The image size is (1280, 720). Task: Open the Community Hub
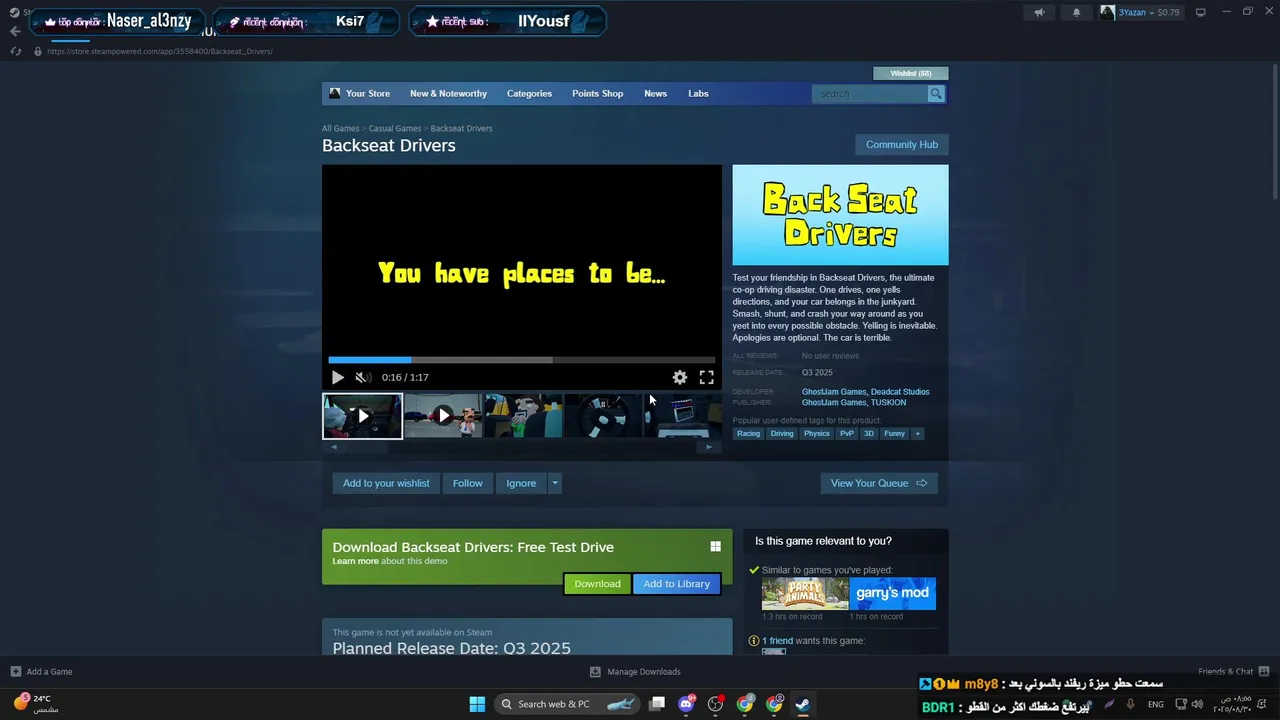[x=902, y=145]
